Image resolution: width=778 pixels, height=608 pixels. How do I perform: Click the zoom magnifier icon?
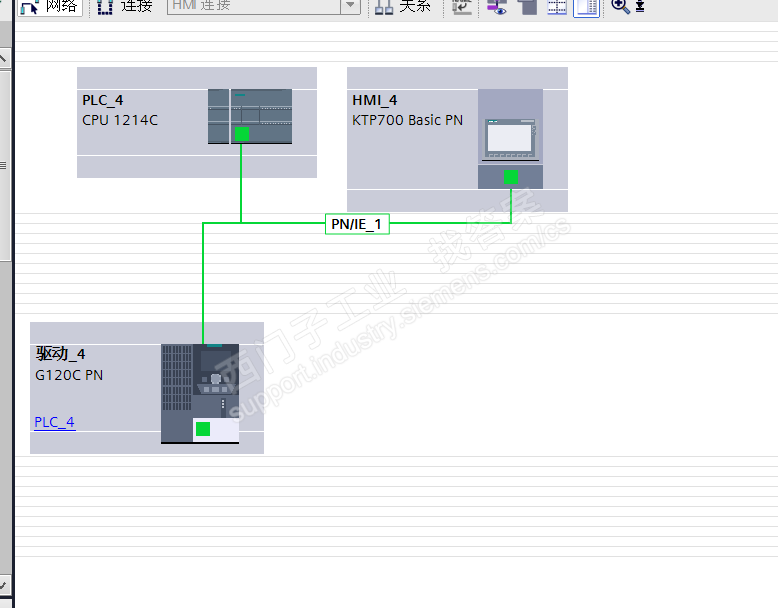click(620, 6)
